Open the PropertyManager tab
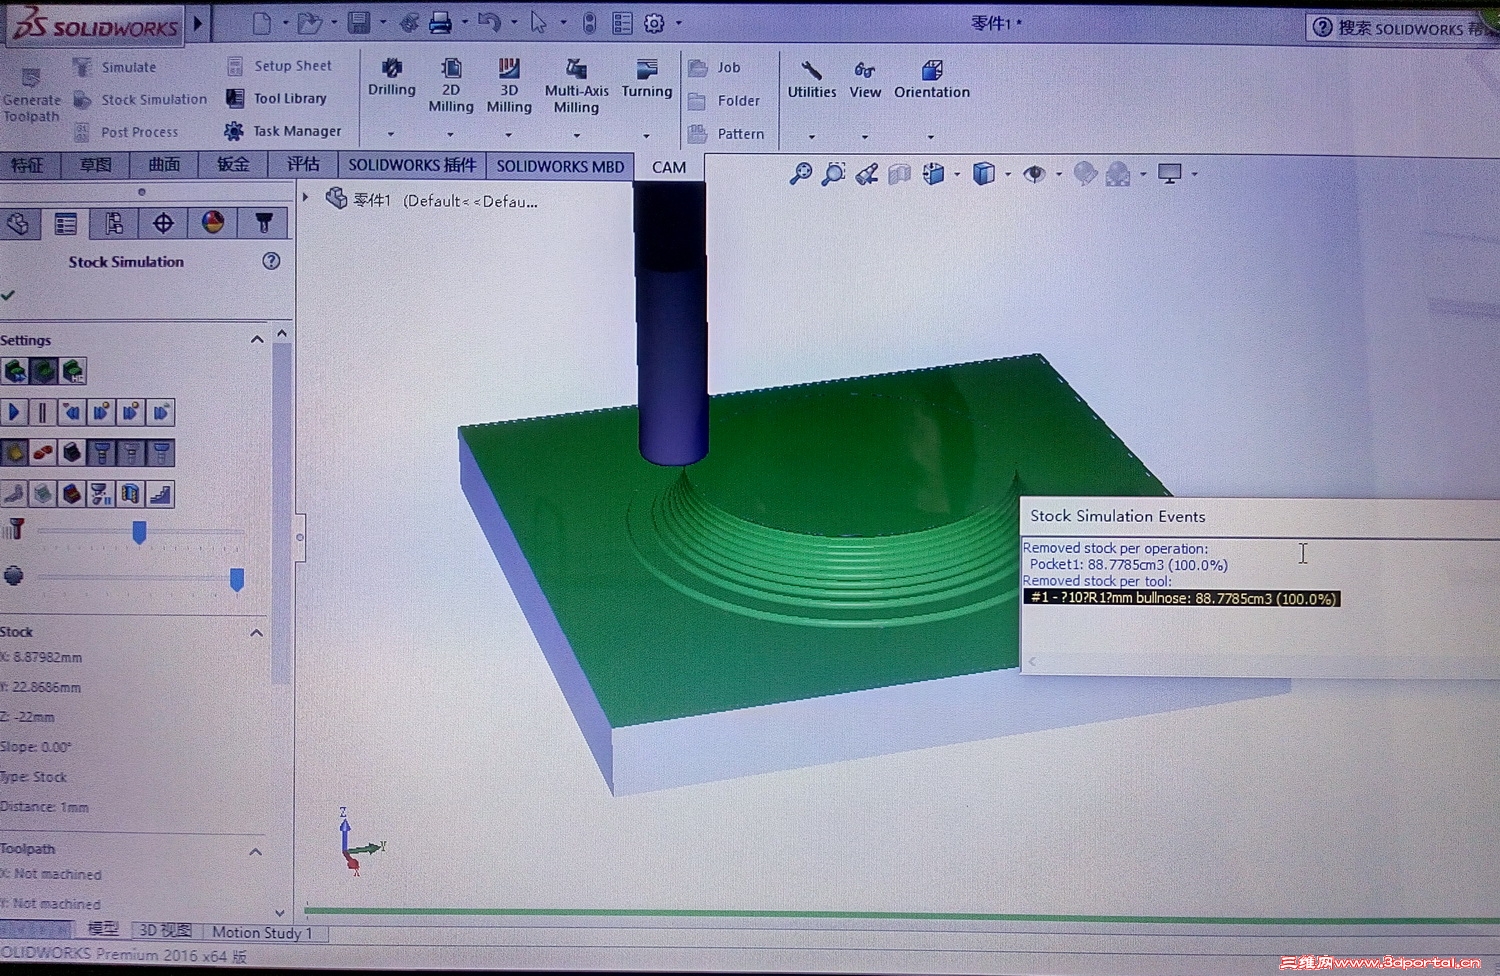This screenshot has height=976, width=1500. [x=66, y=223]
